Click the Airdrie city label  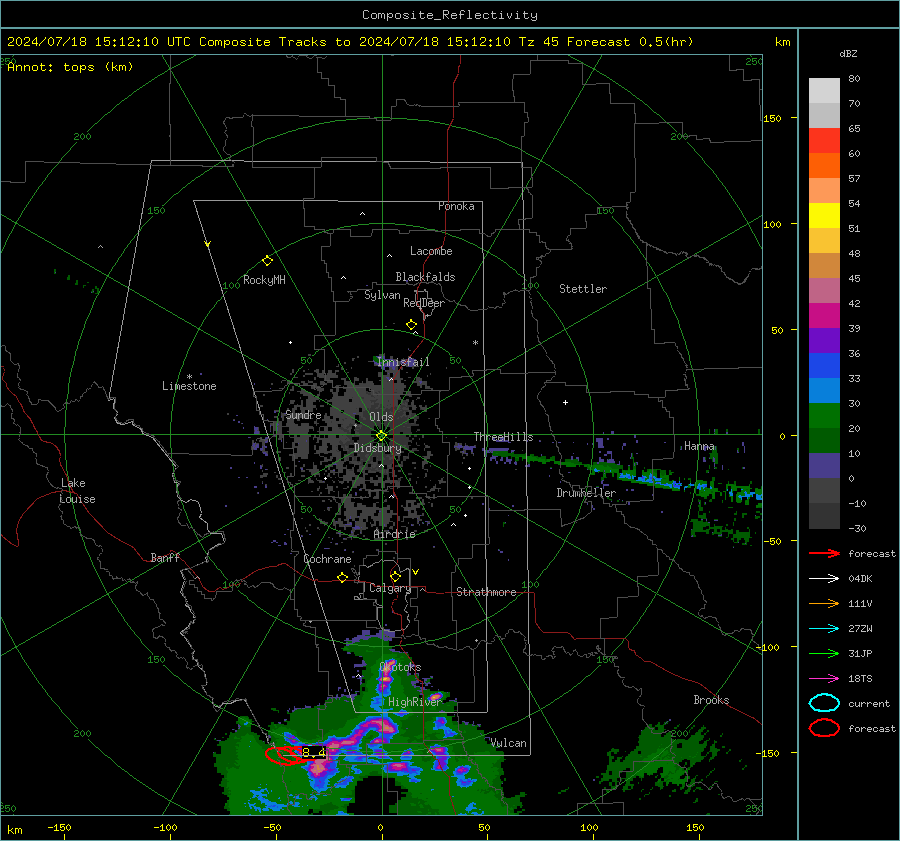tap(394, 534)
